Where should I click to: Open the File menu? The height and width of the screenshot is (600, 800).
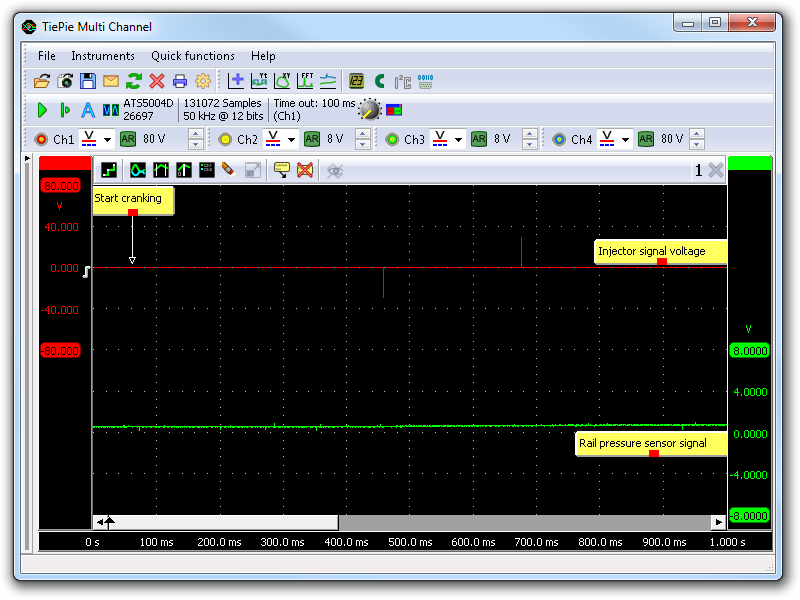coord(46,56)
